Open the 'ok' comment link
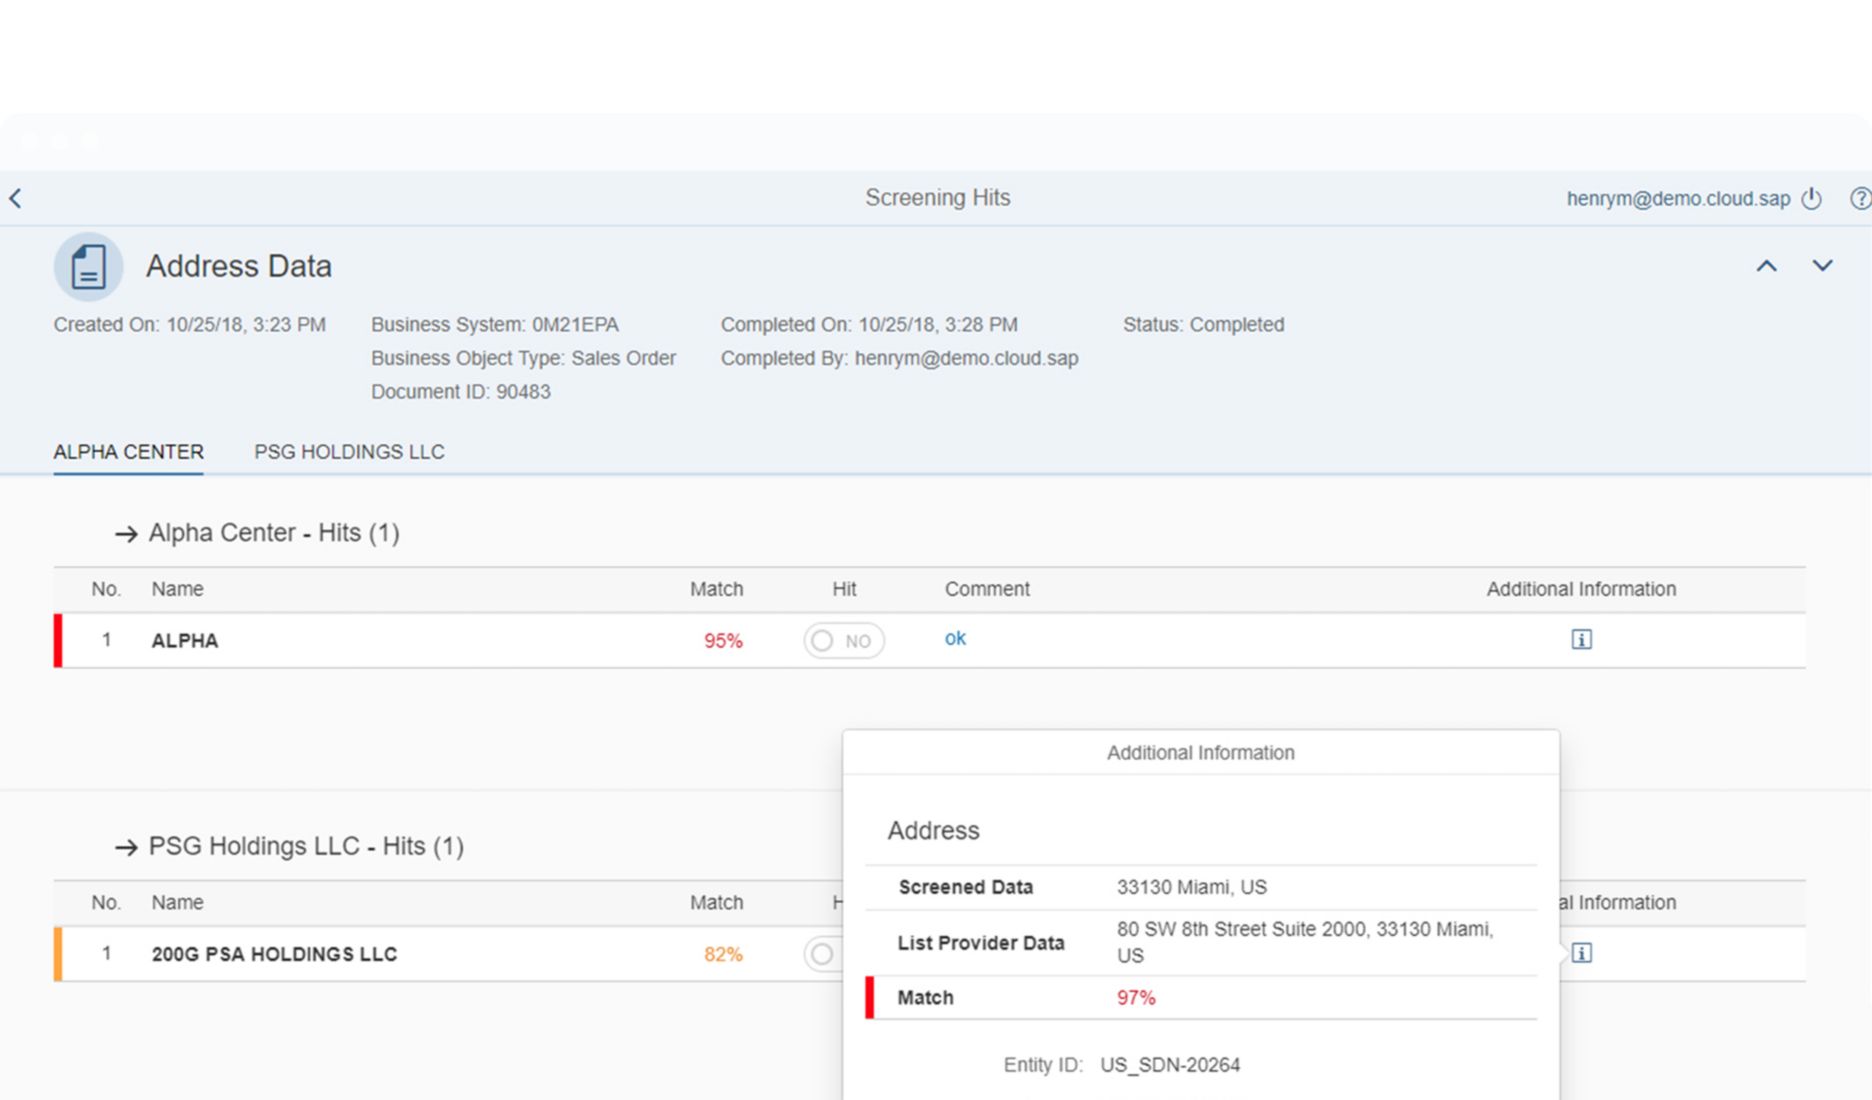This screenshot has height=1100, width=1872. [955, 639]
